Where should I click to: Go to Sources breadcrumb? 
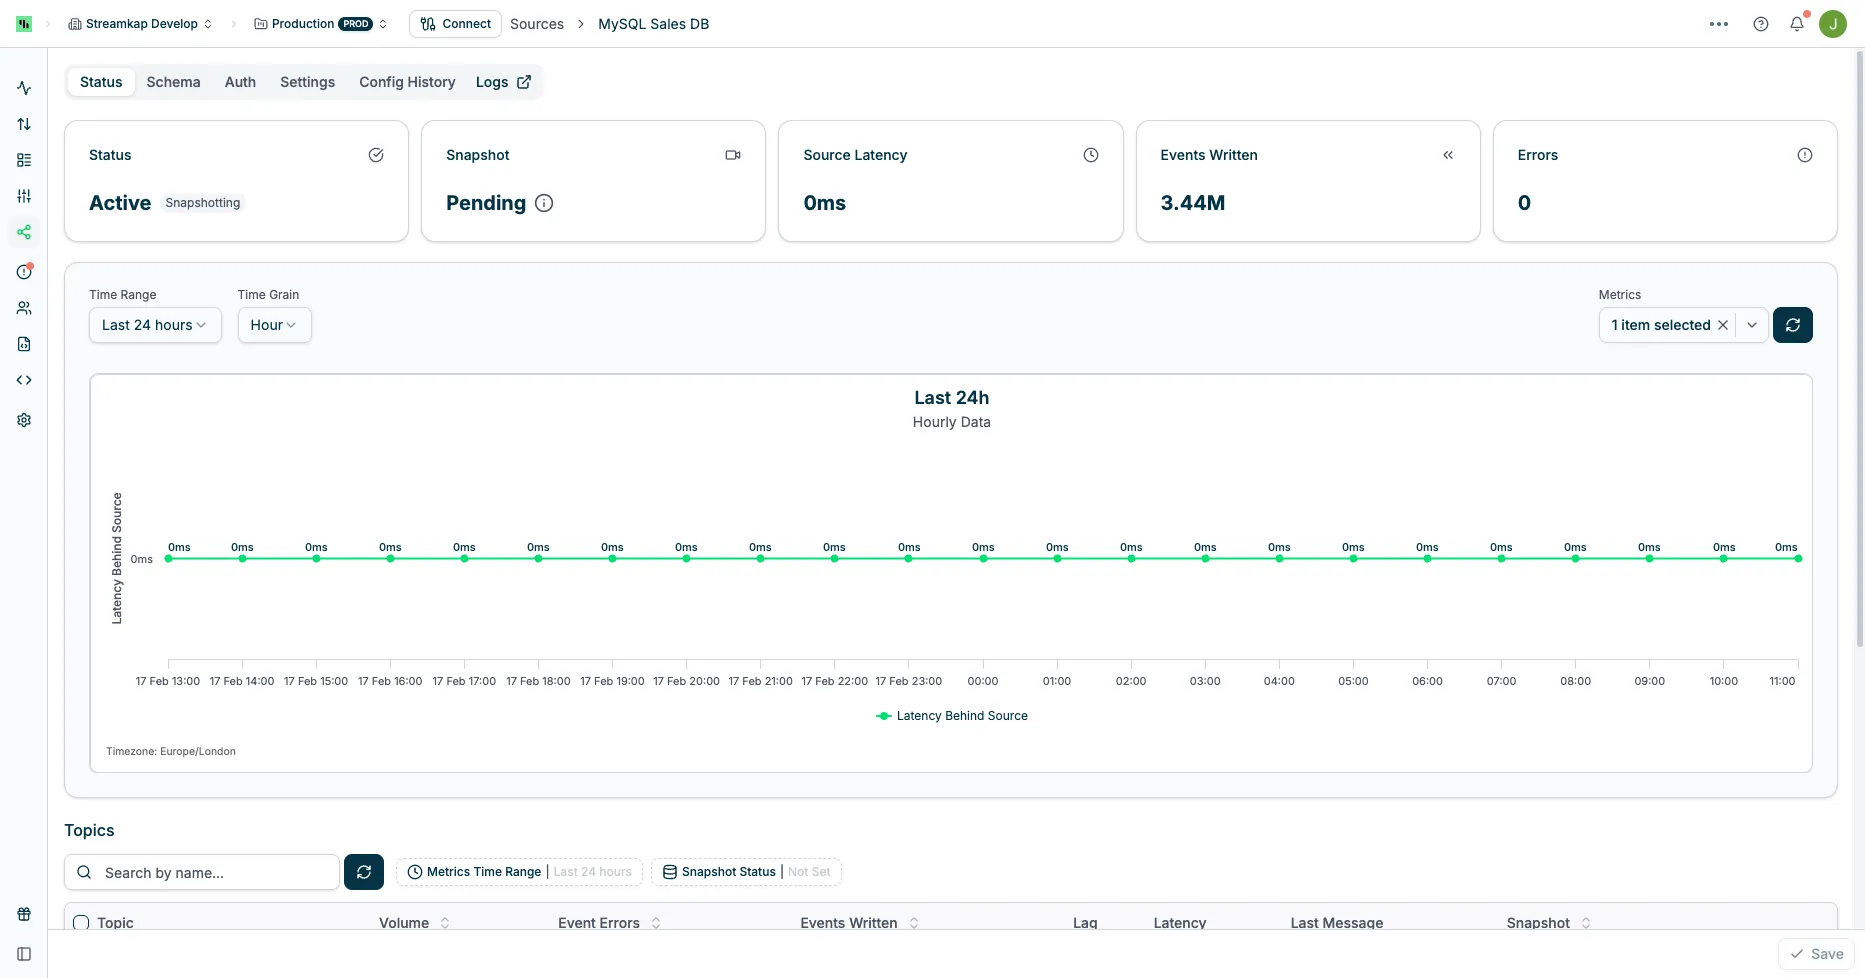click(x=537, y=24)
